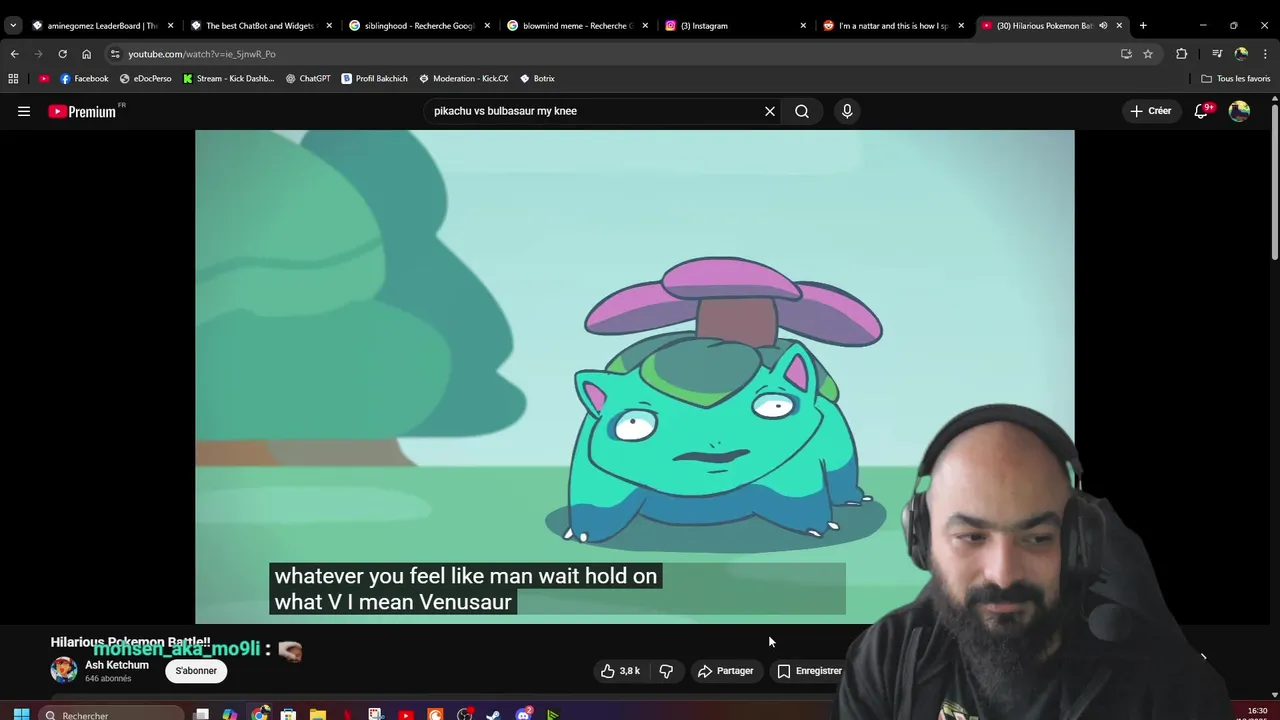Image resolution: width=1280 pixels, height=720 pixels.
Task: Click the Créer button
Action: point(1151,111)
